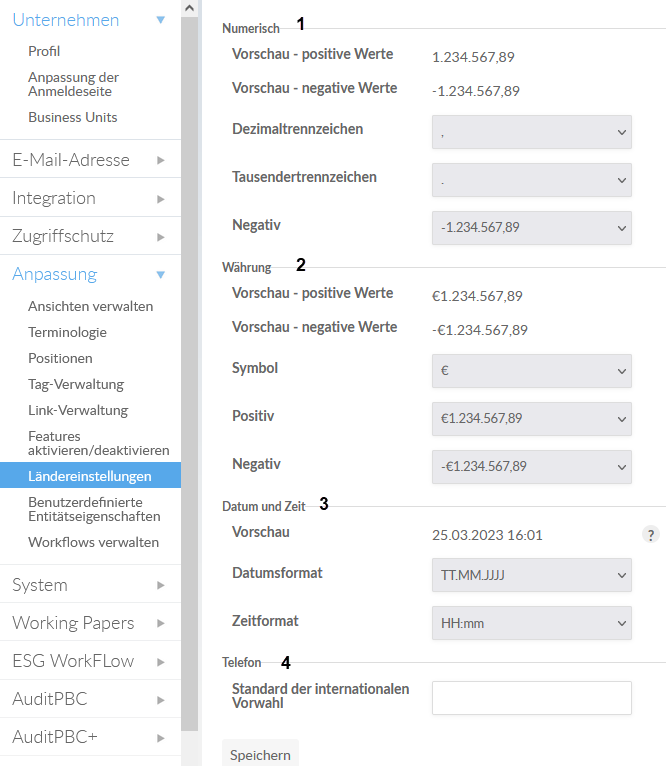This screenshot has width=666, height=766.
Task: Open the Profil menu entry
Action: click(x=44, y=51)
